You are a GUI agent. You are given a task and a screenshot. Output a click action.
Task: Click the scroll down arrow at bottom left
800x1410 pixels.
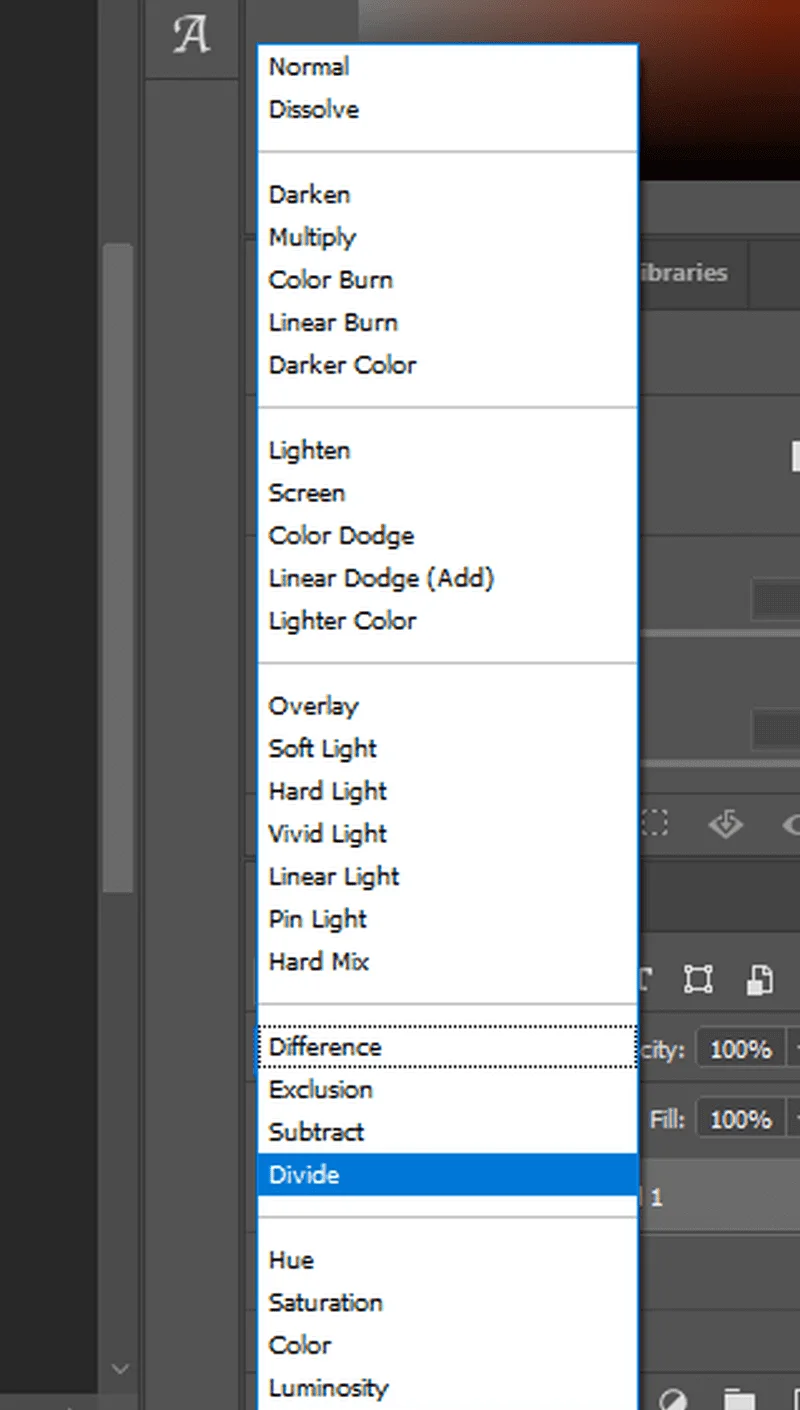120,1368
